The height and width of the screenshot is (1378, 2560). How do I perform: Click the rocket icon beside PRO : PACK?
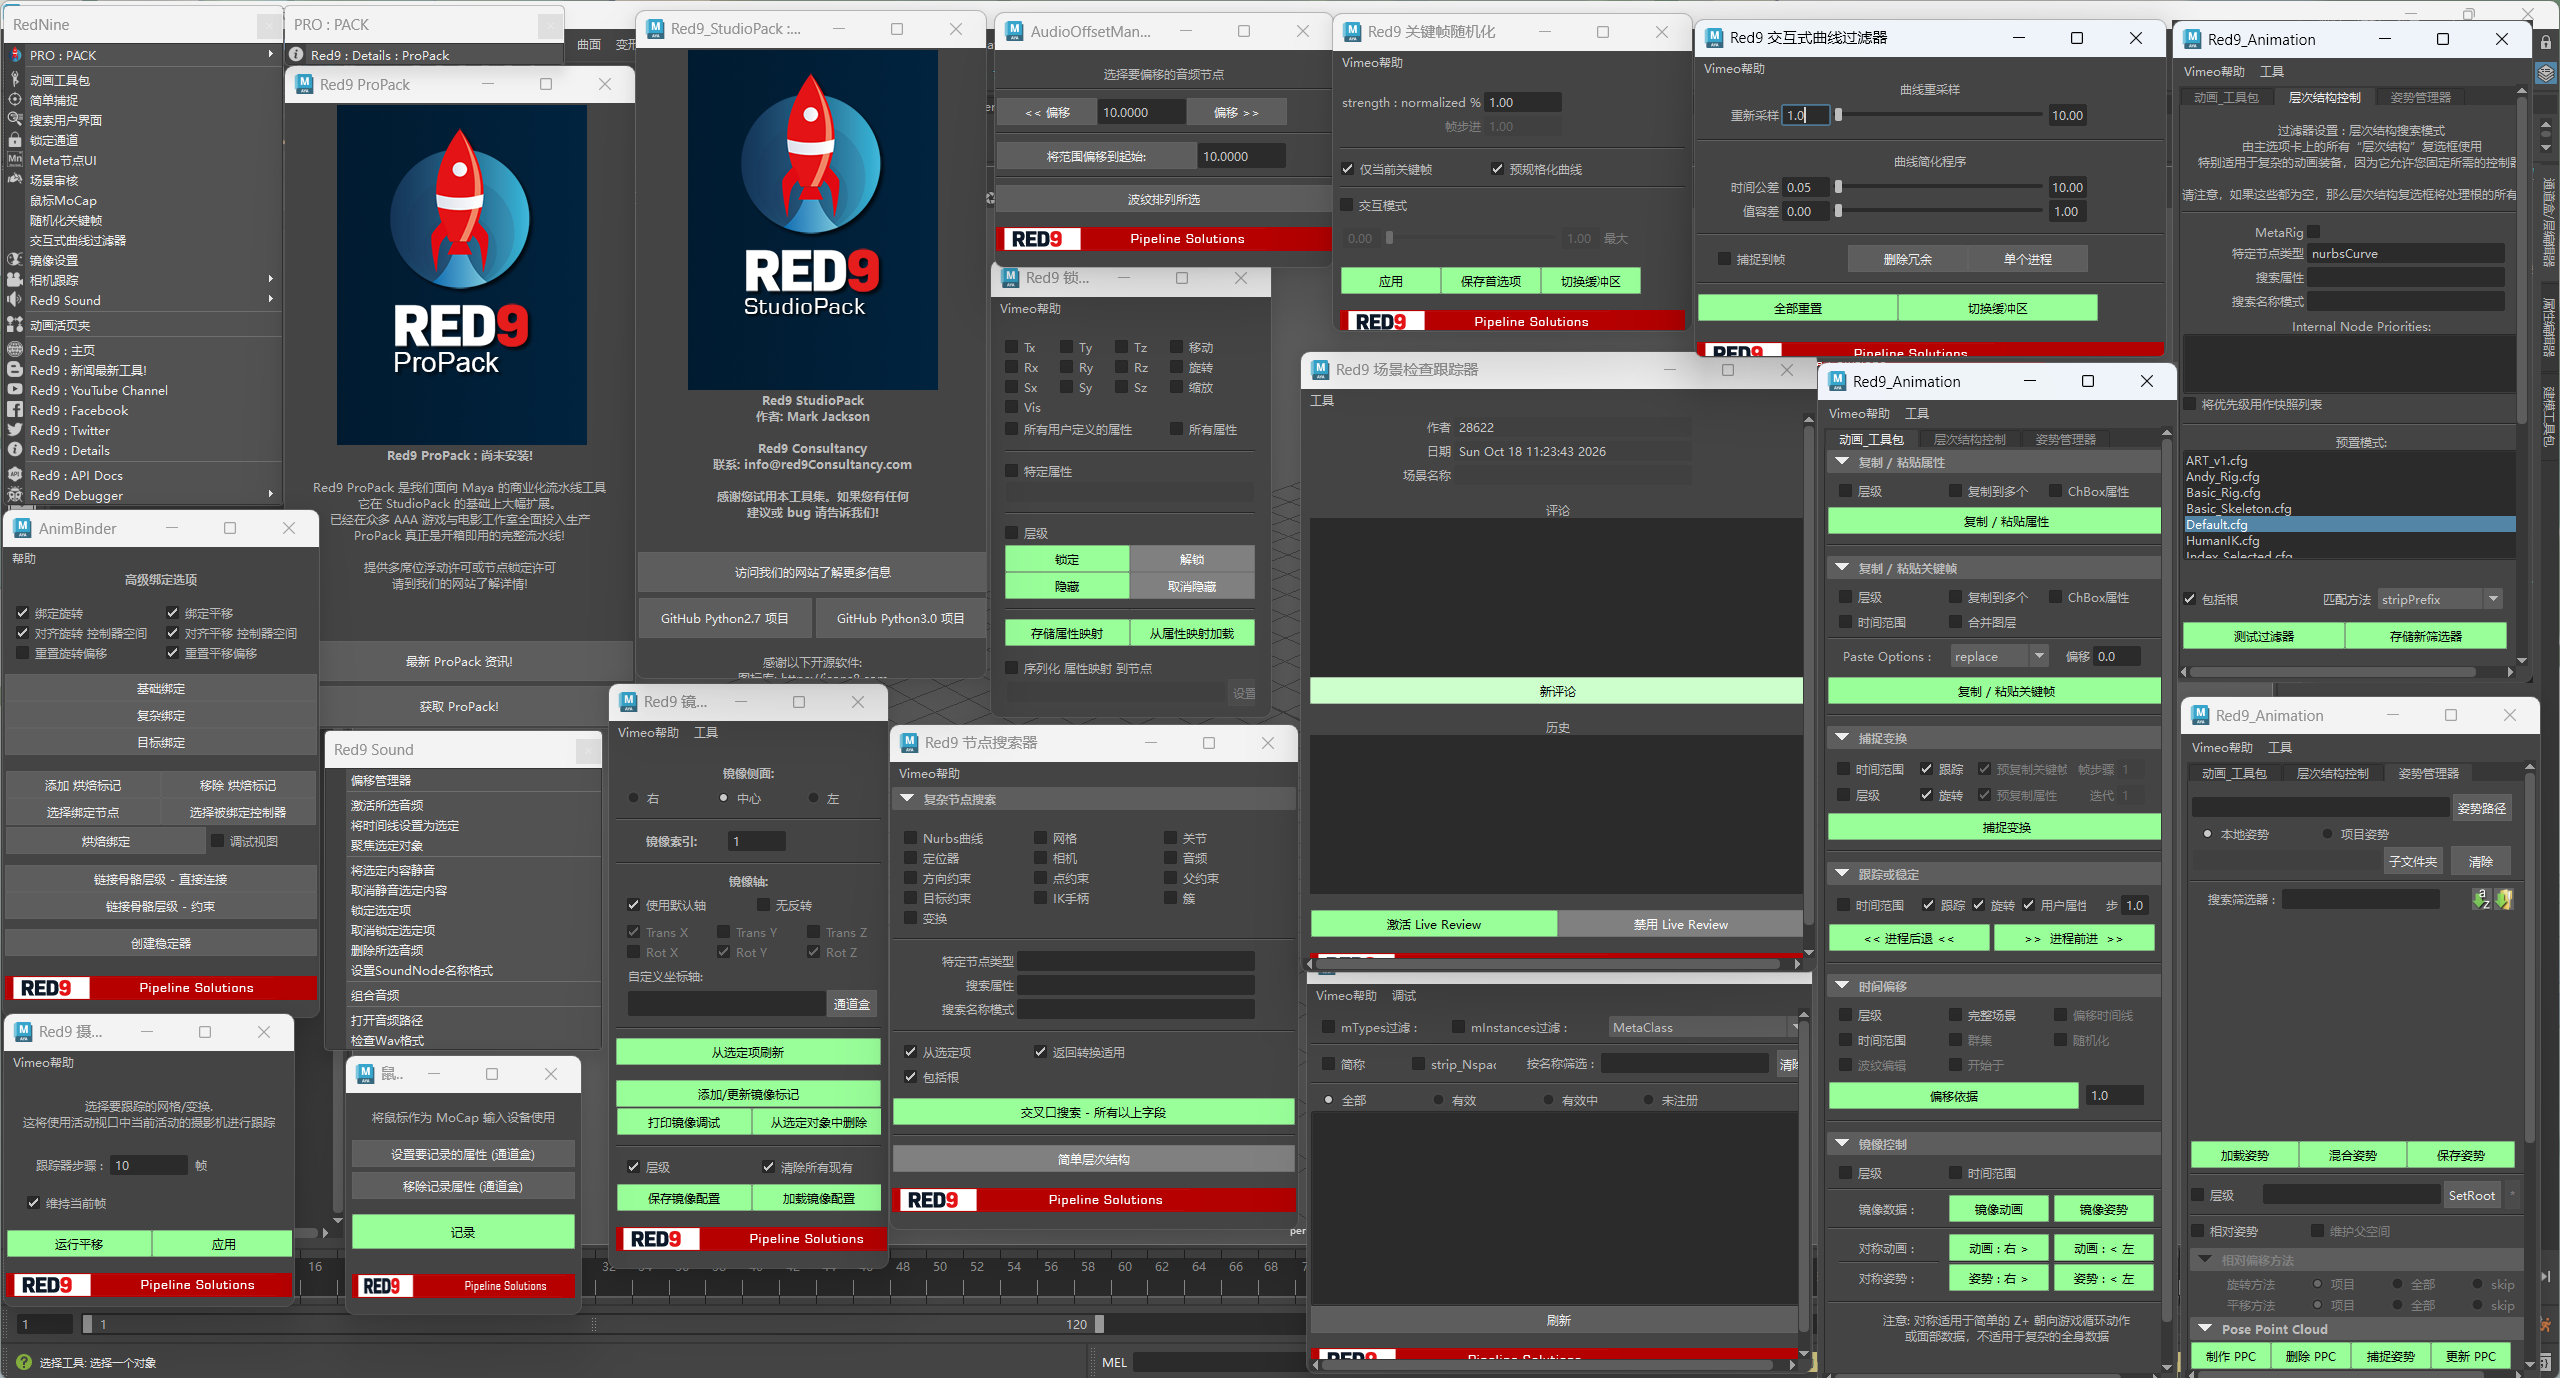(15, 55)
